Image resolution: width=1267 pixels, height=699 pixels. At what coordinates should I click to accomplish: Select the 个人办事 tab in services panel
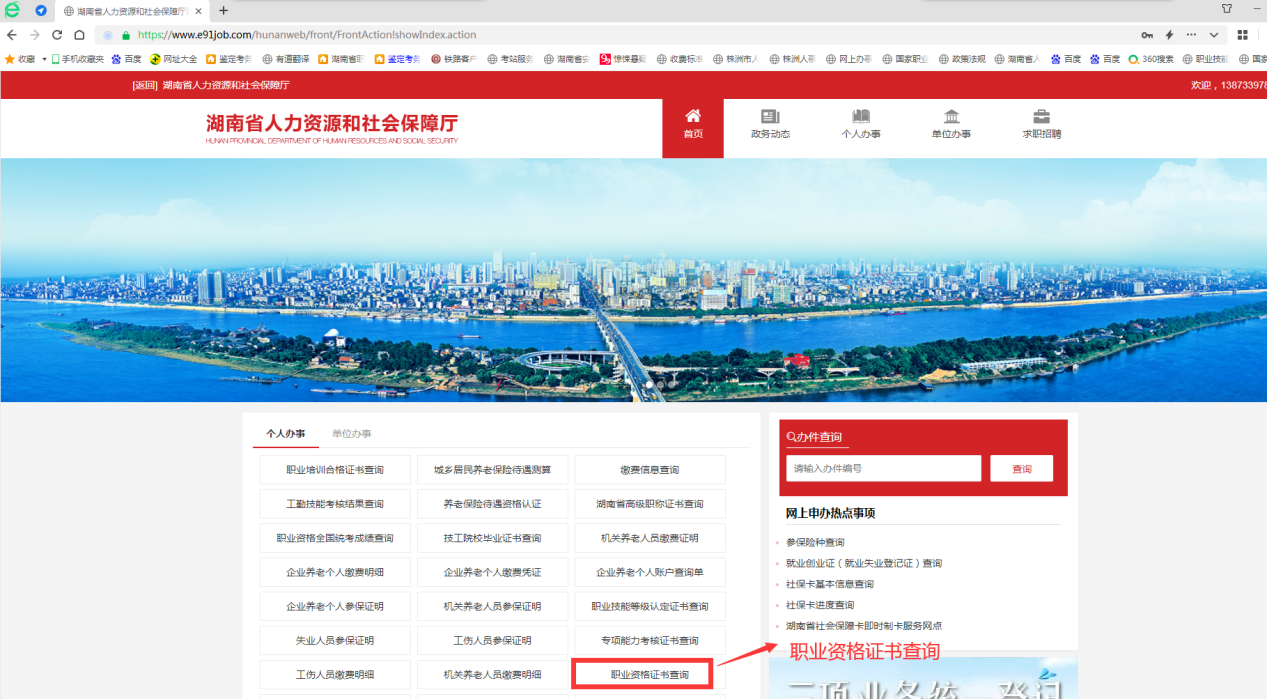286,434
